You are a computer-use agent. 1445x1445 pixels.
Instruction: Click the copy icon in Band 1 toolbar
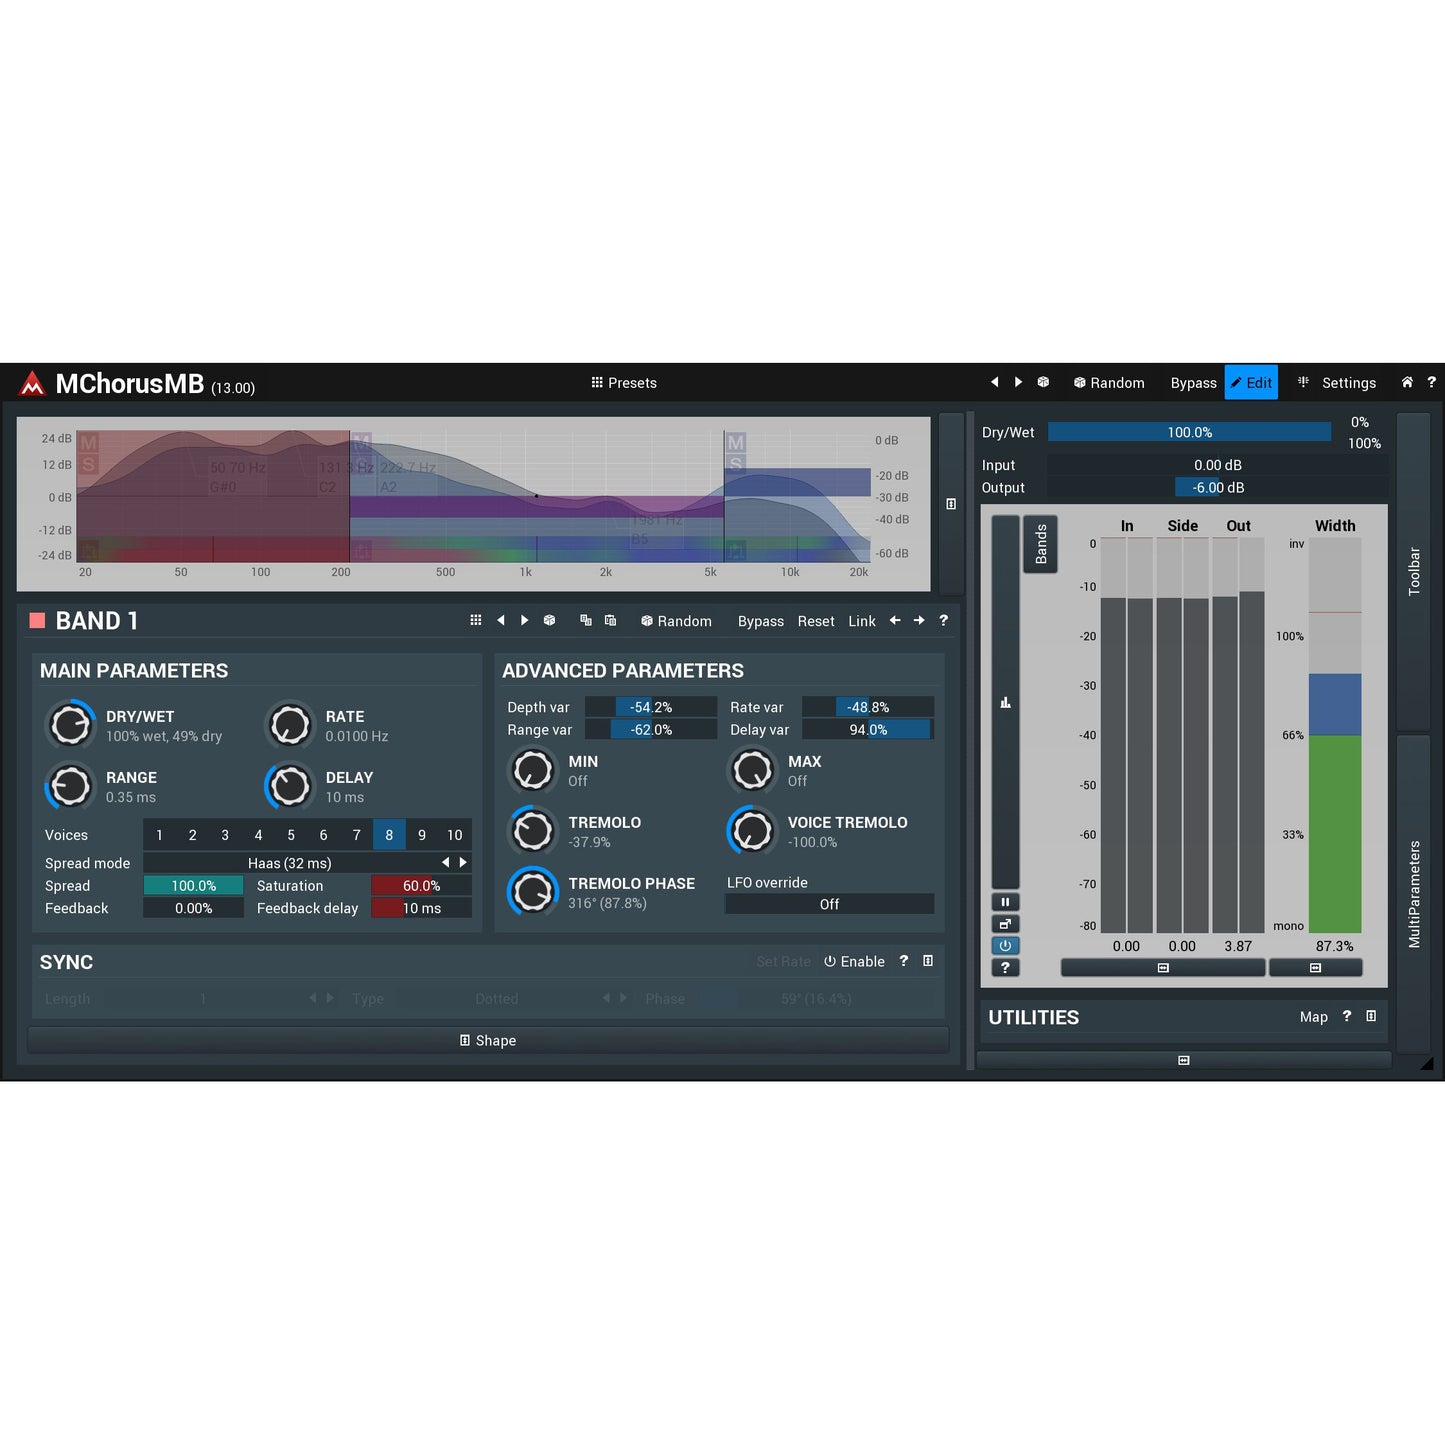[586, 620]
